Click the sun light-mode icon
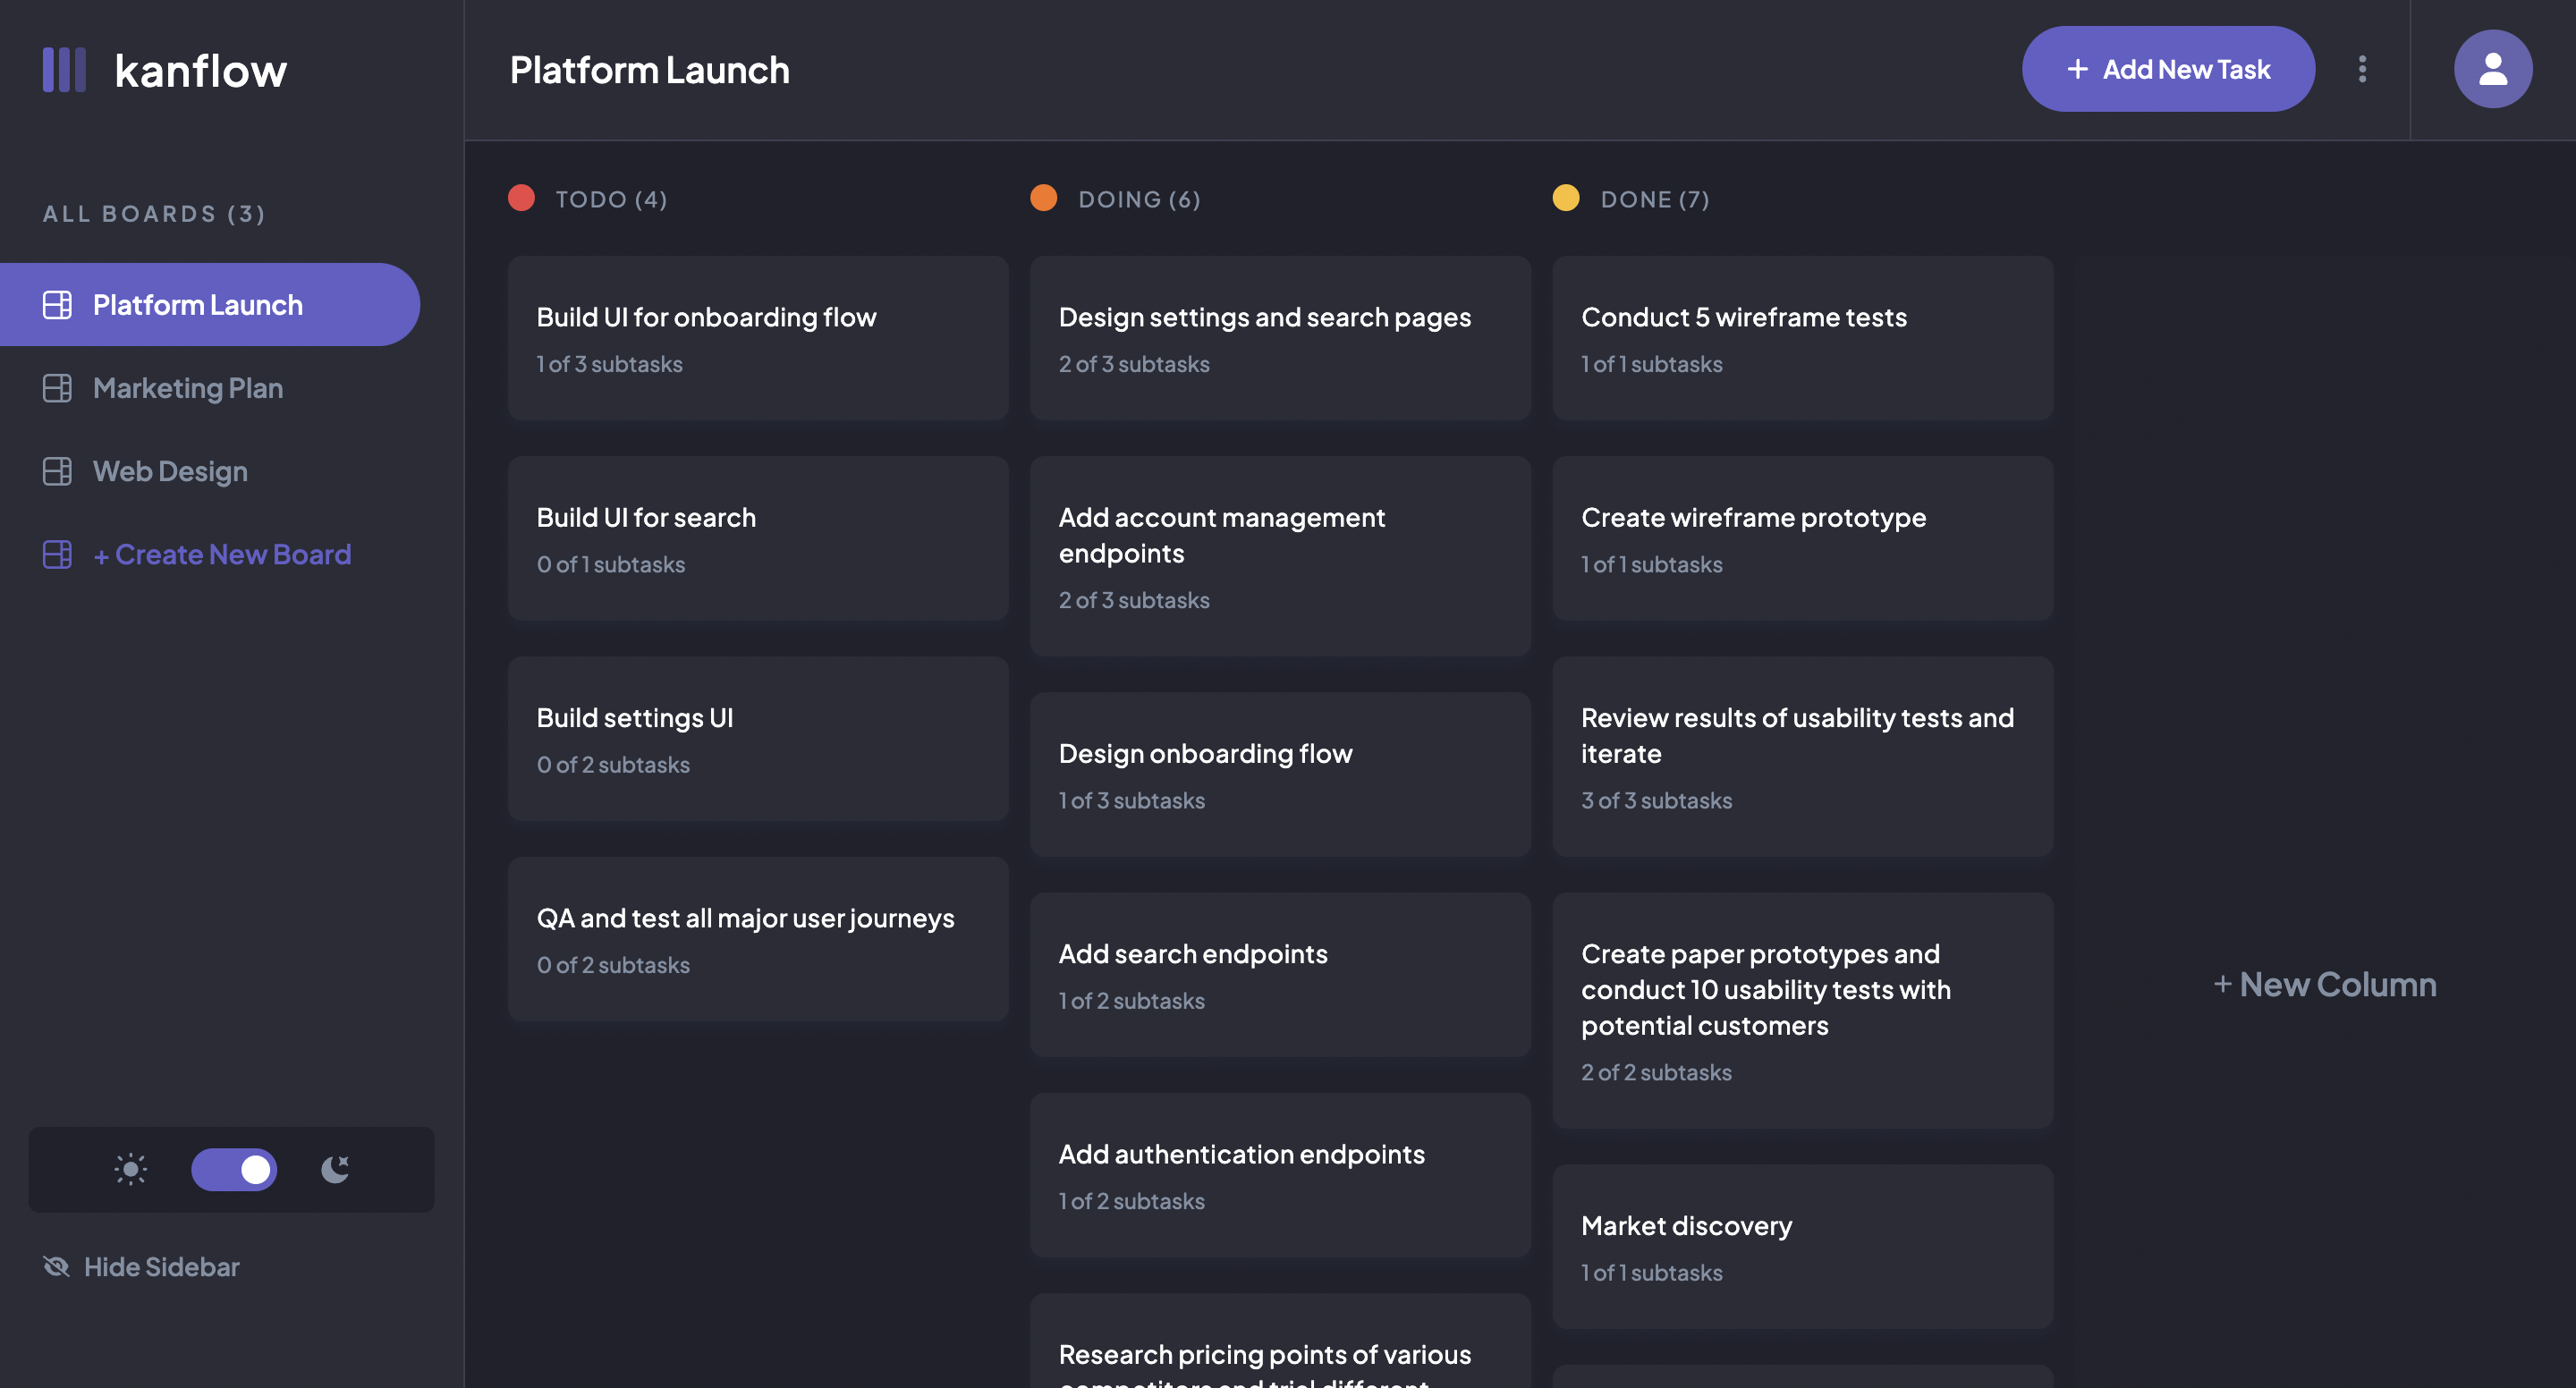Viewport: 2576px width, 1388px height. [x=130, y=1169]
